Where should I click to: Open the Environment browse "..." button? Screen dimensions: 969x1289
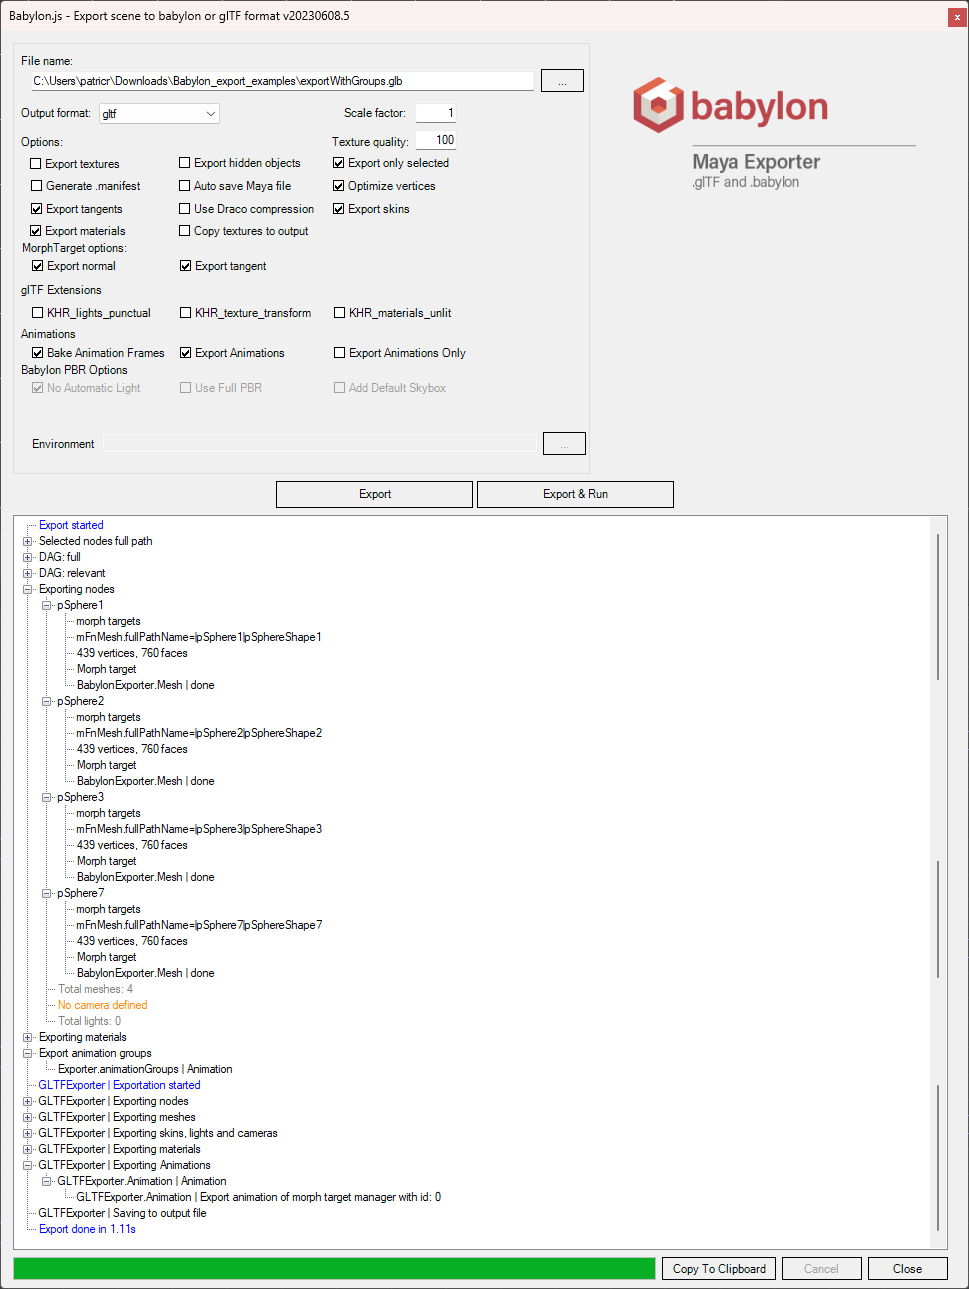pyautogui.click(x=564, y=443)
